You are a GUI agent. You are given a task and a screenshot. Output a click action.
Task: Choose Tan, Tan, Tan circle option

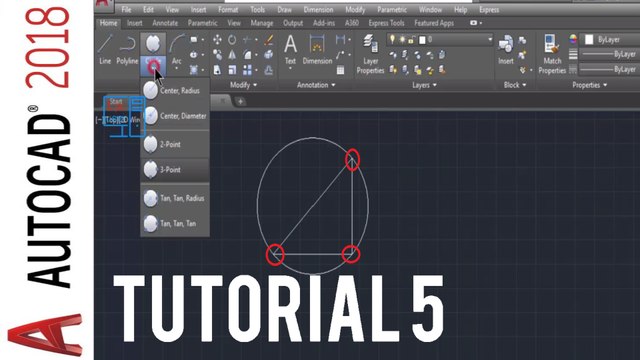coord(175,224)
